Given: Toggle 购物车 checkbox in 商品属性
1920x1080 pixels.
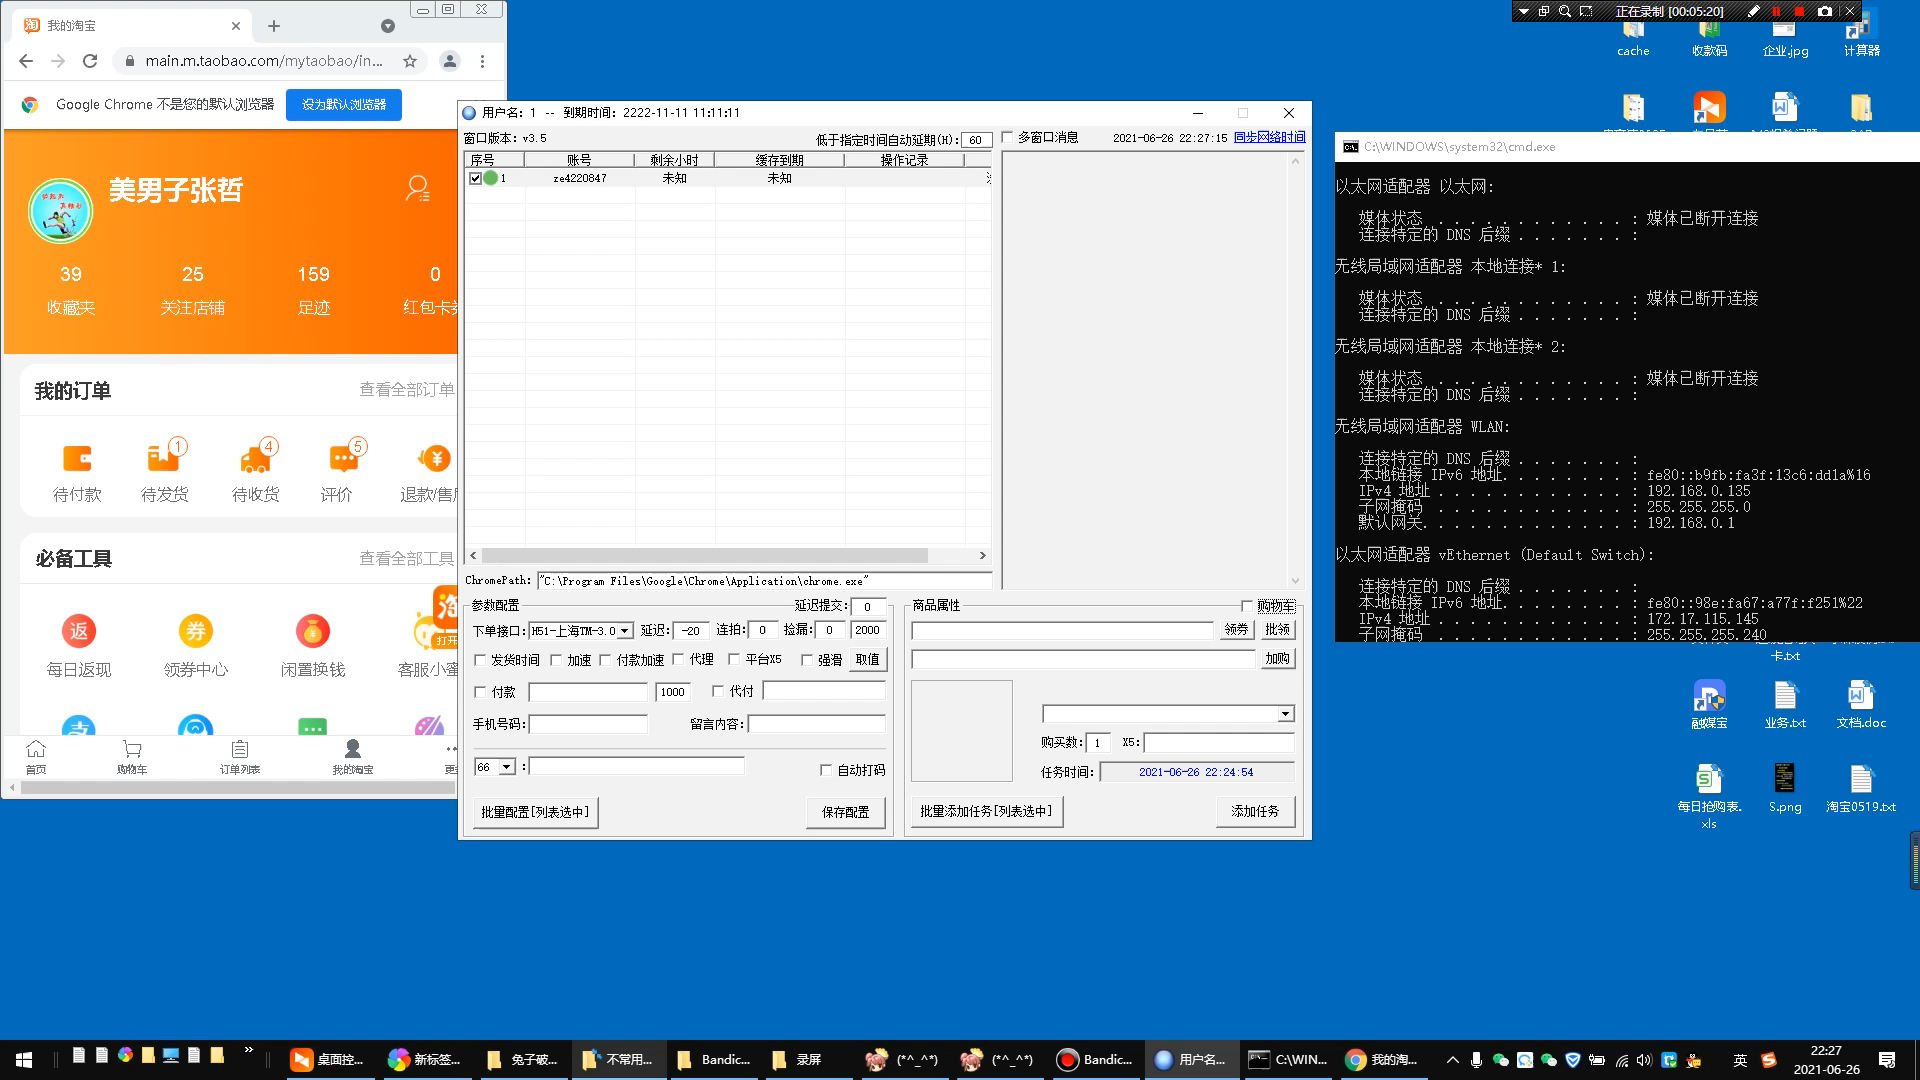Looking at the screenshot, I should pos(1247,606).
